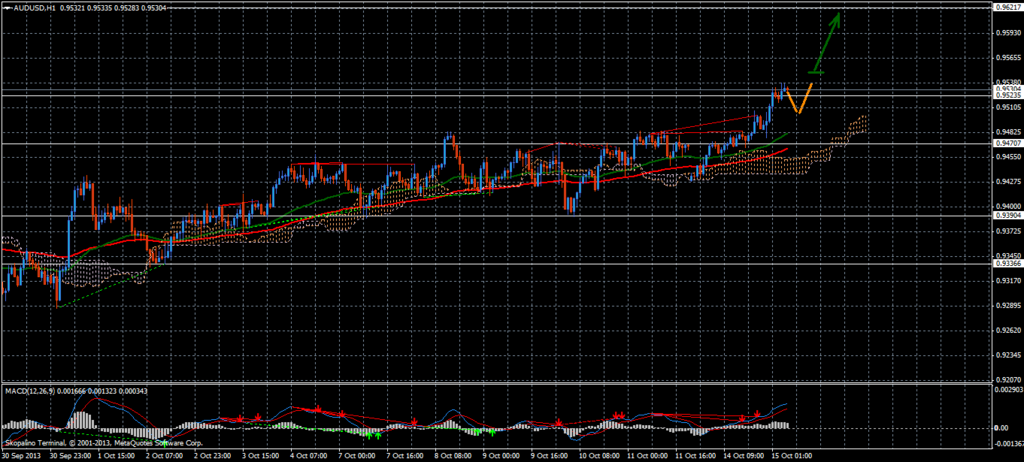Click the 0.92895 price axis value
Image resolution: width=1024 pixels, height=462 pixels.
coord(1010,305)
